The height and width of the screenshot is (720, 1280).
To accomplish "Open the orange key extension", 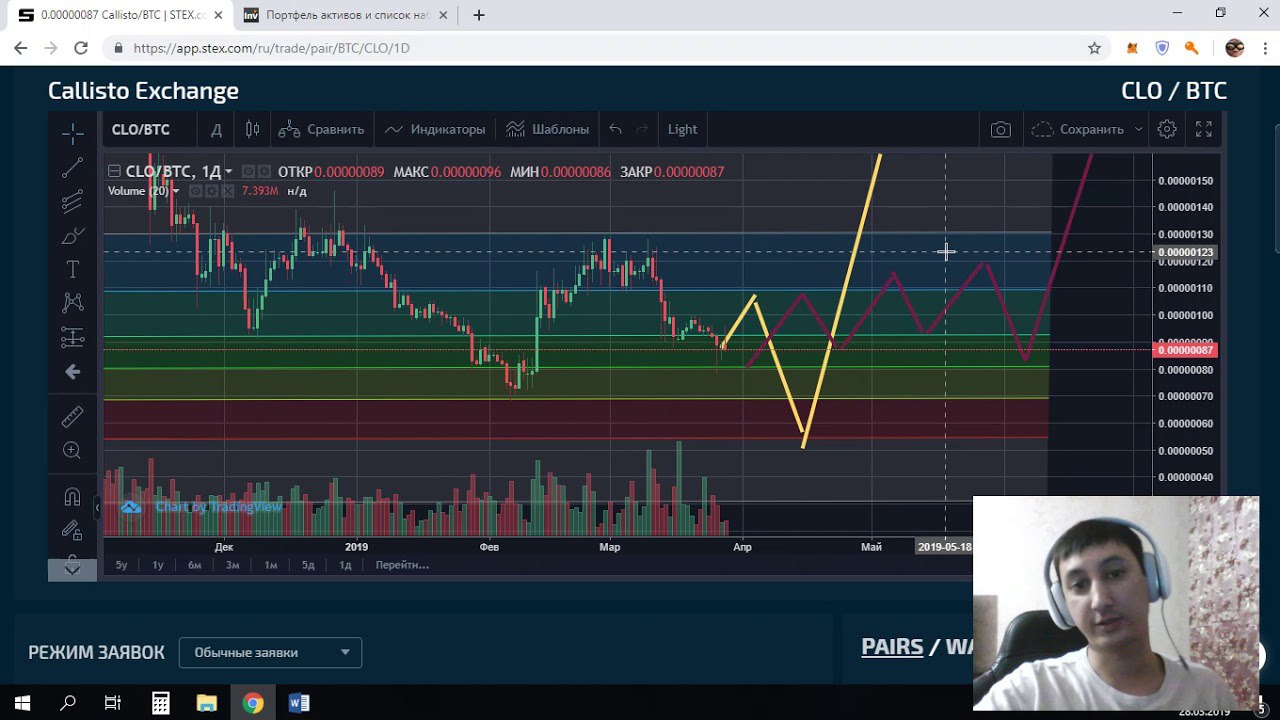I will click(x=1192, y=48).
